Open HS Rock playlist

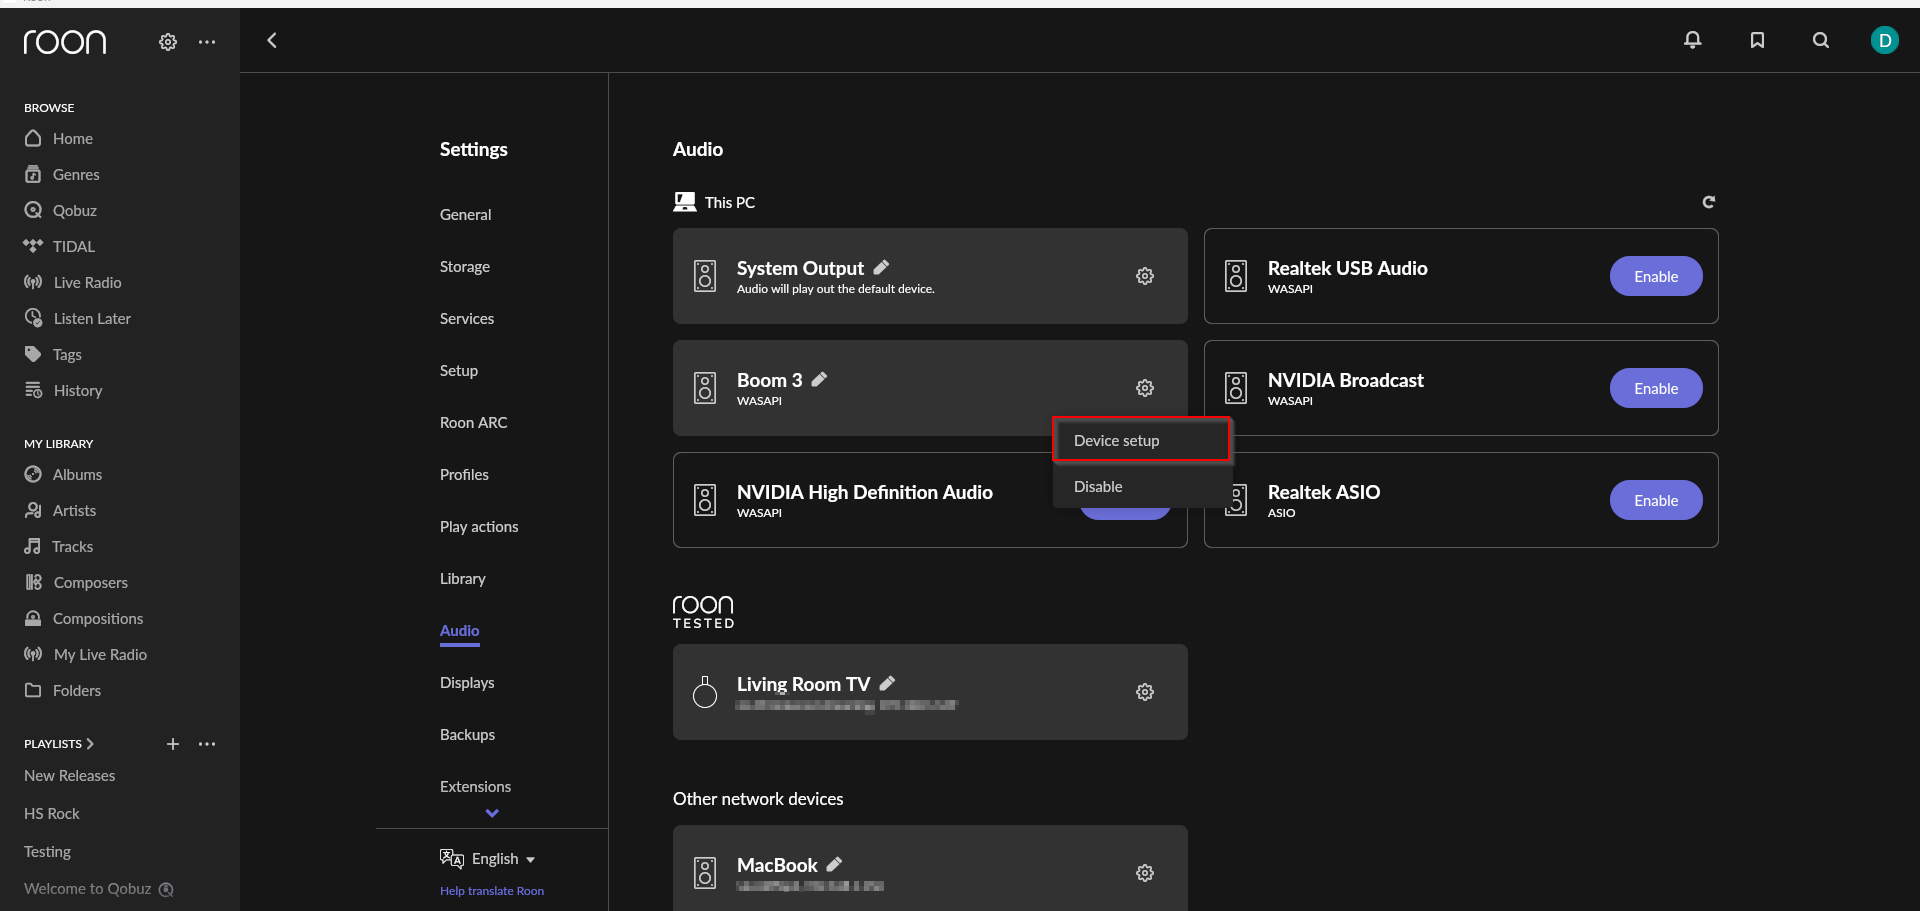(52, 813)
